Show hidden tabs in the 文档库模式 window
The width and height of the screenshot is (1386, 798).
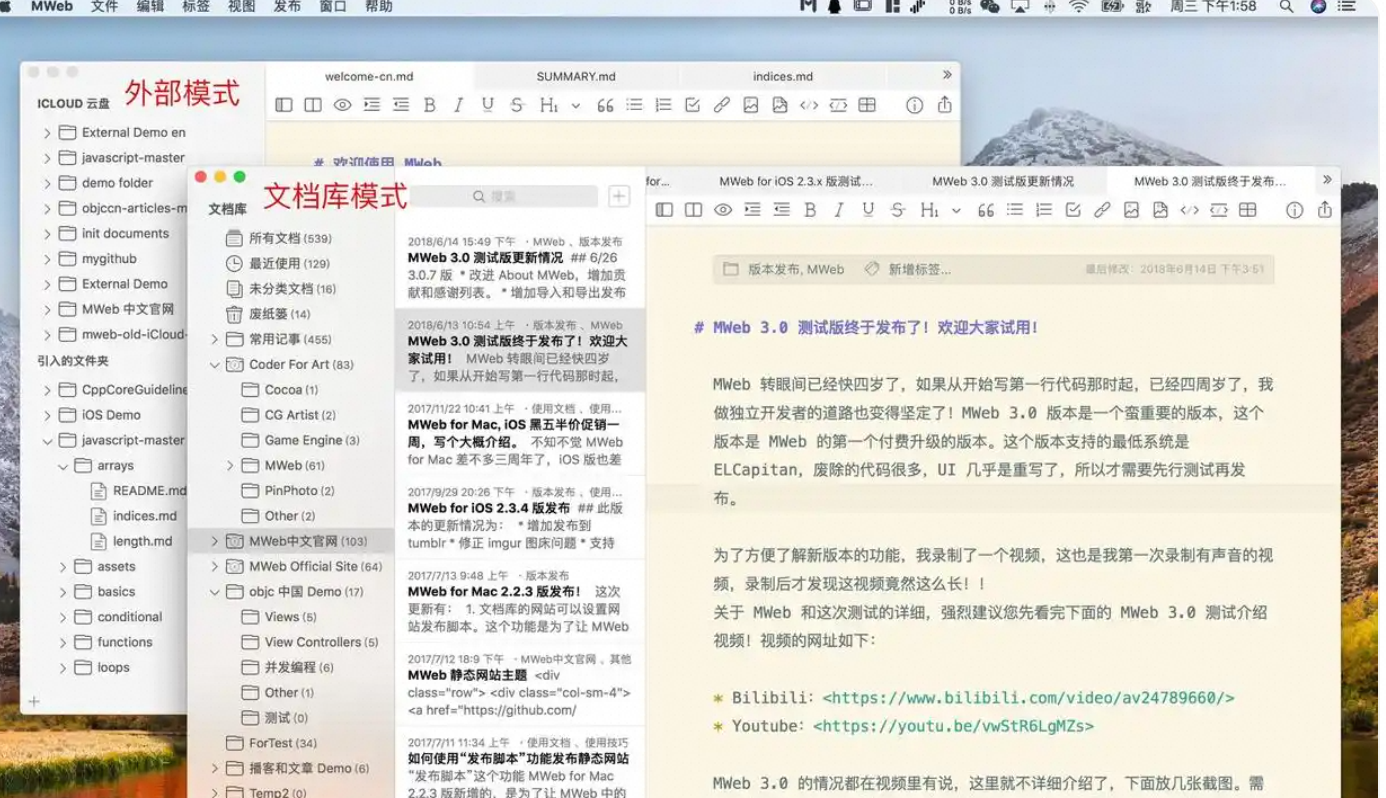point(1327,180)
